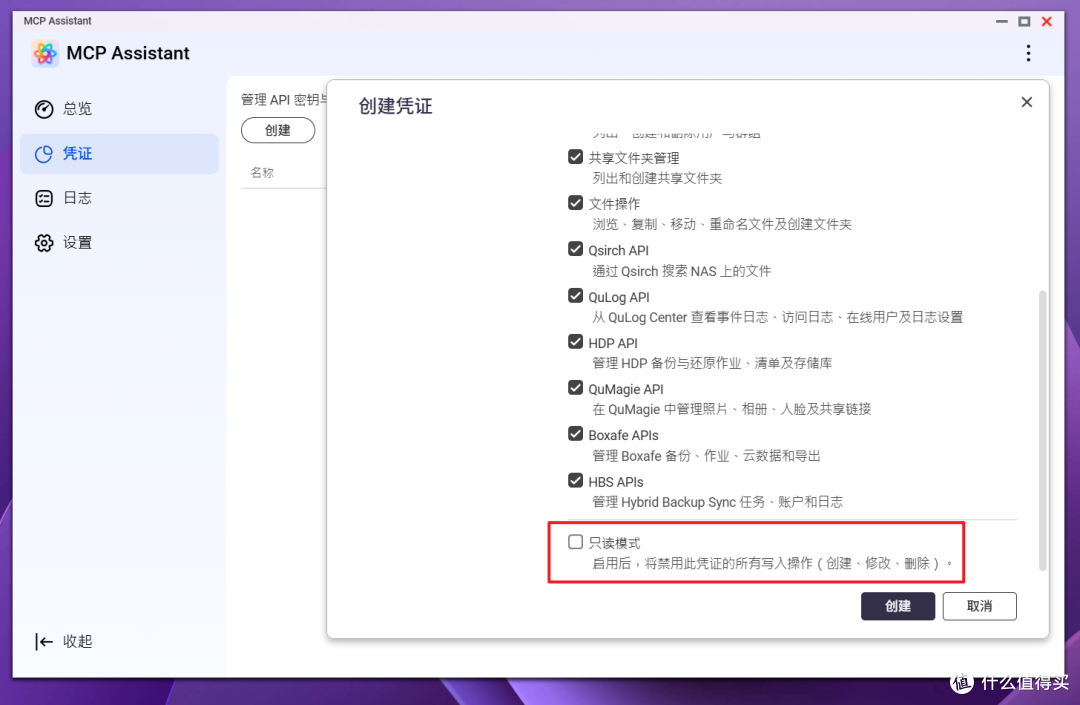Click the 日志 list icon in sidebar
Image resolution: width=1080 pixels, height=705 pixels.
[x=44, y=198]
